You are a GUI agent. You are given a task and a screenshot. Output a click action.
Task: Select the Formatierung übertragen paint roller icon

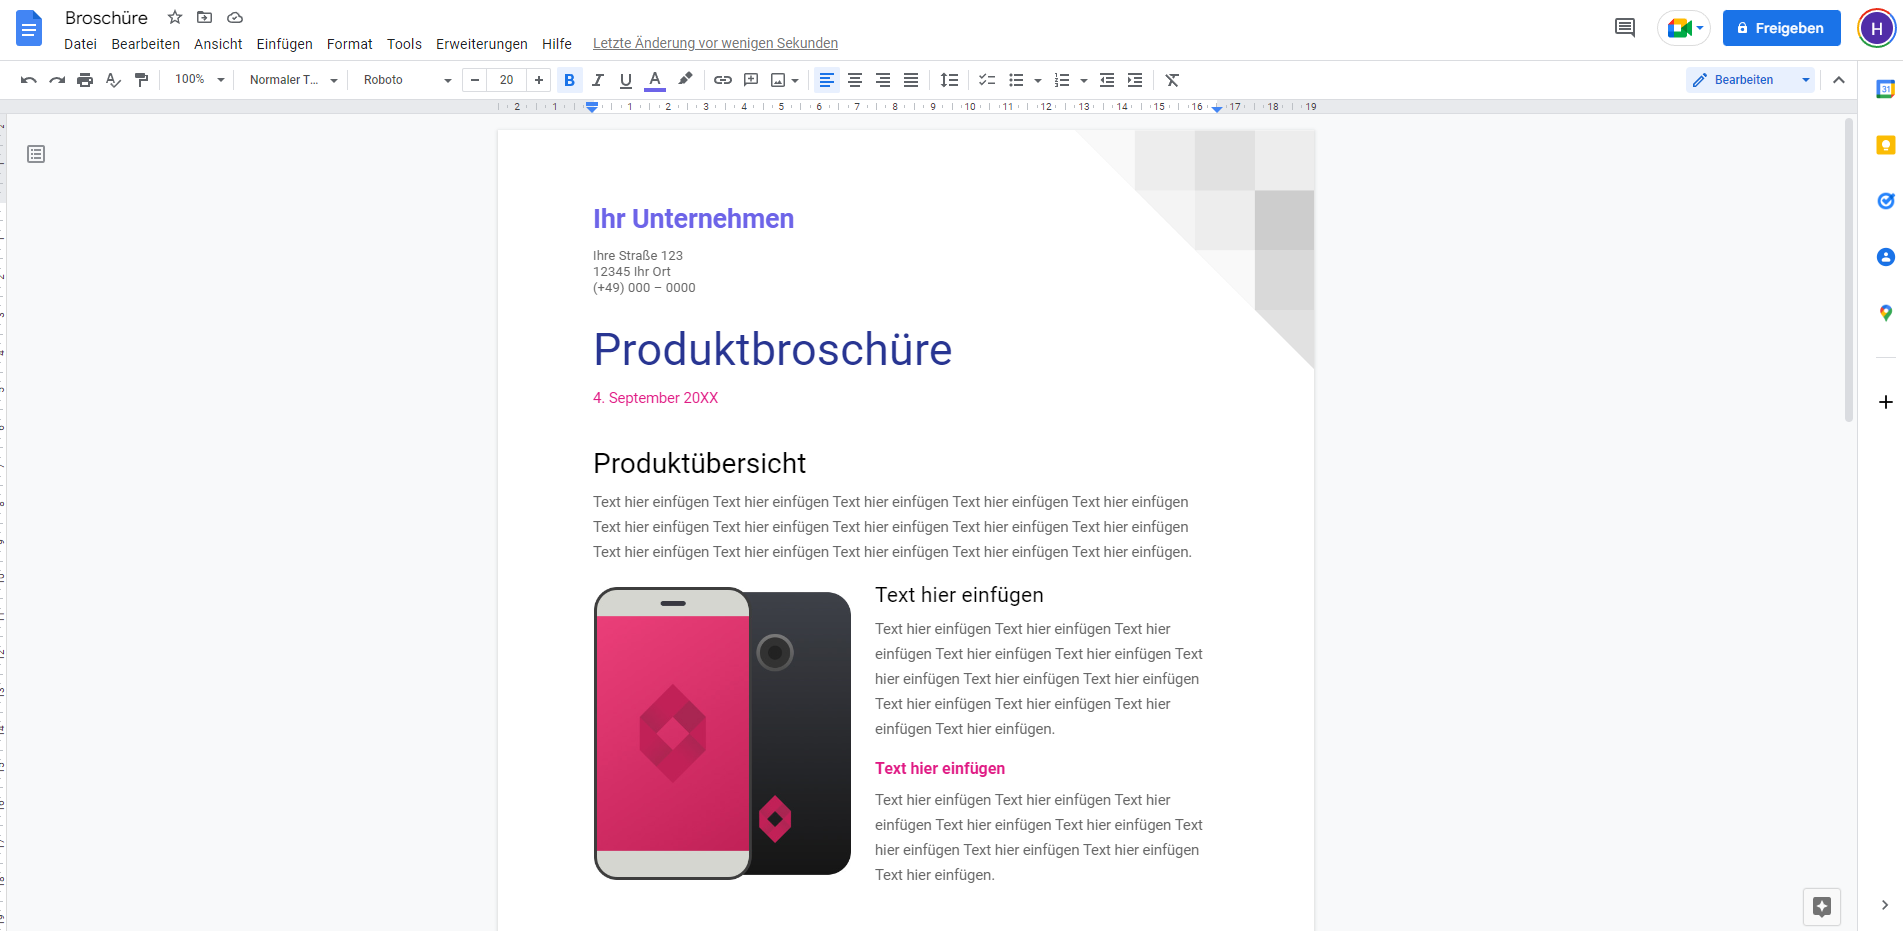[x=141, y=80]
